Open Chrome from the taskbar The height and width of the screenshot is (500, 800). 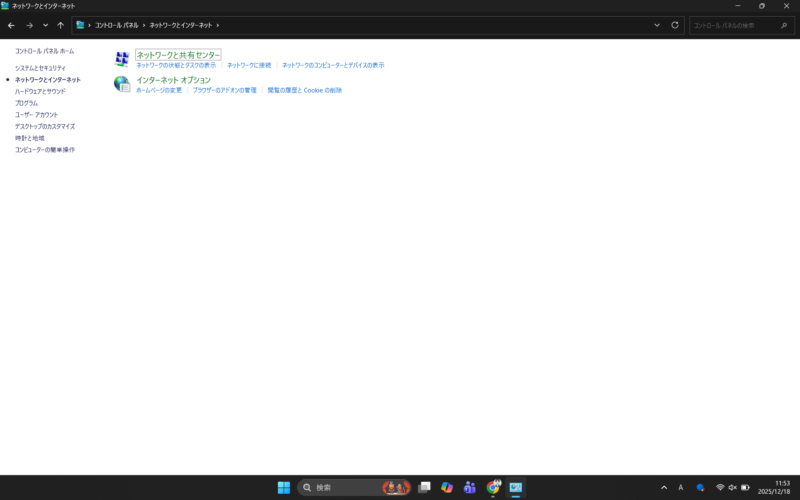tap(493, 487)
